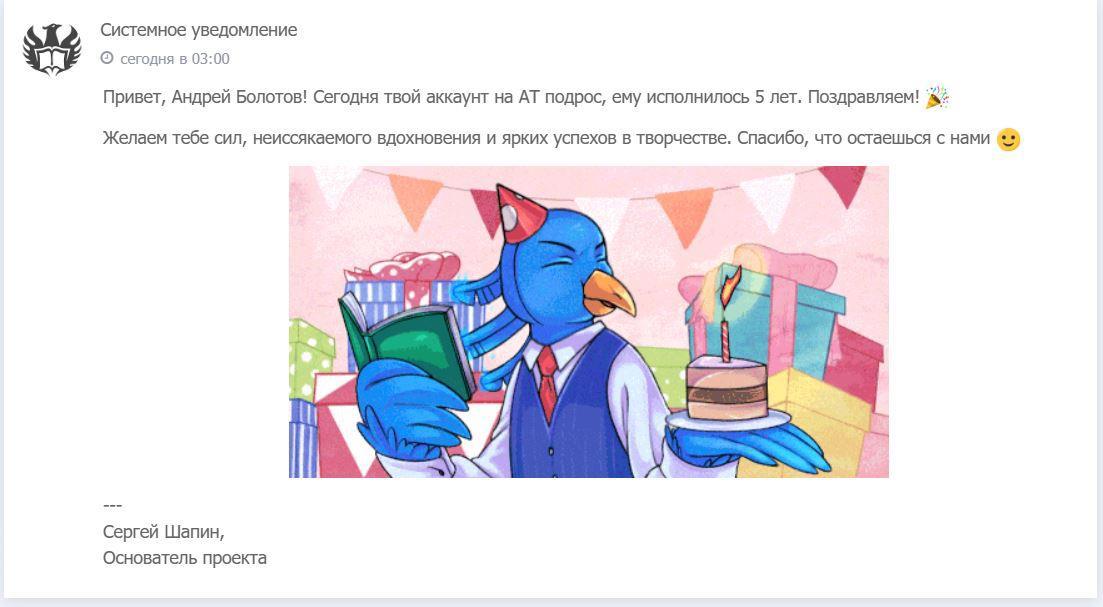Click the Основатель проекта signature line
Viewport: 1103px width, 607px height.
tap(184, 558)
